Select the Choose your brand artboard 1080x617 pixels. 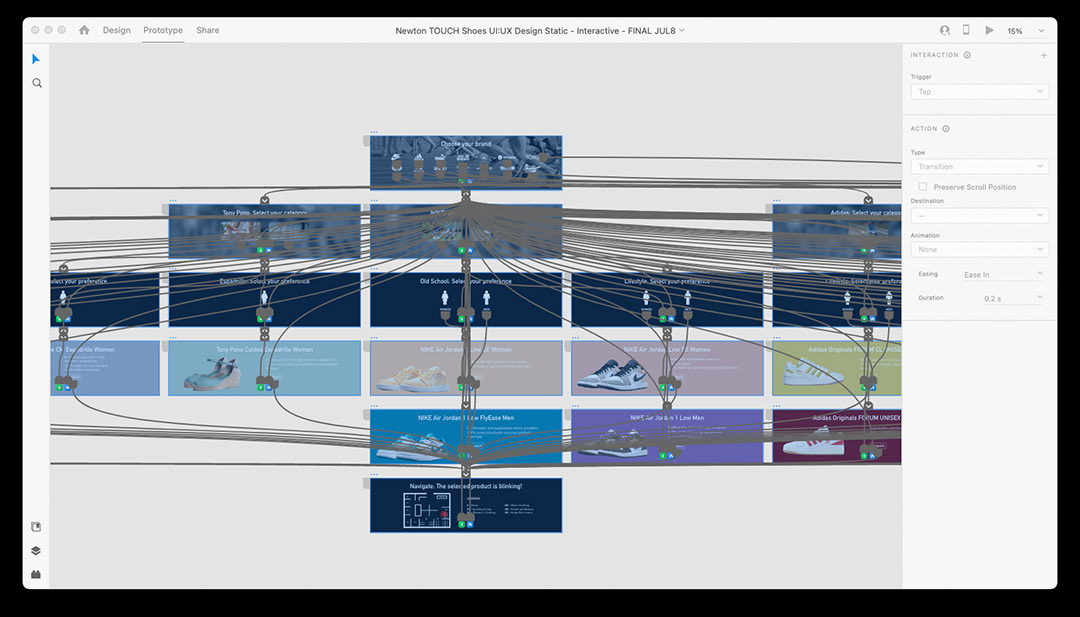coord(466,163)
